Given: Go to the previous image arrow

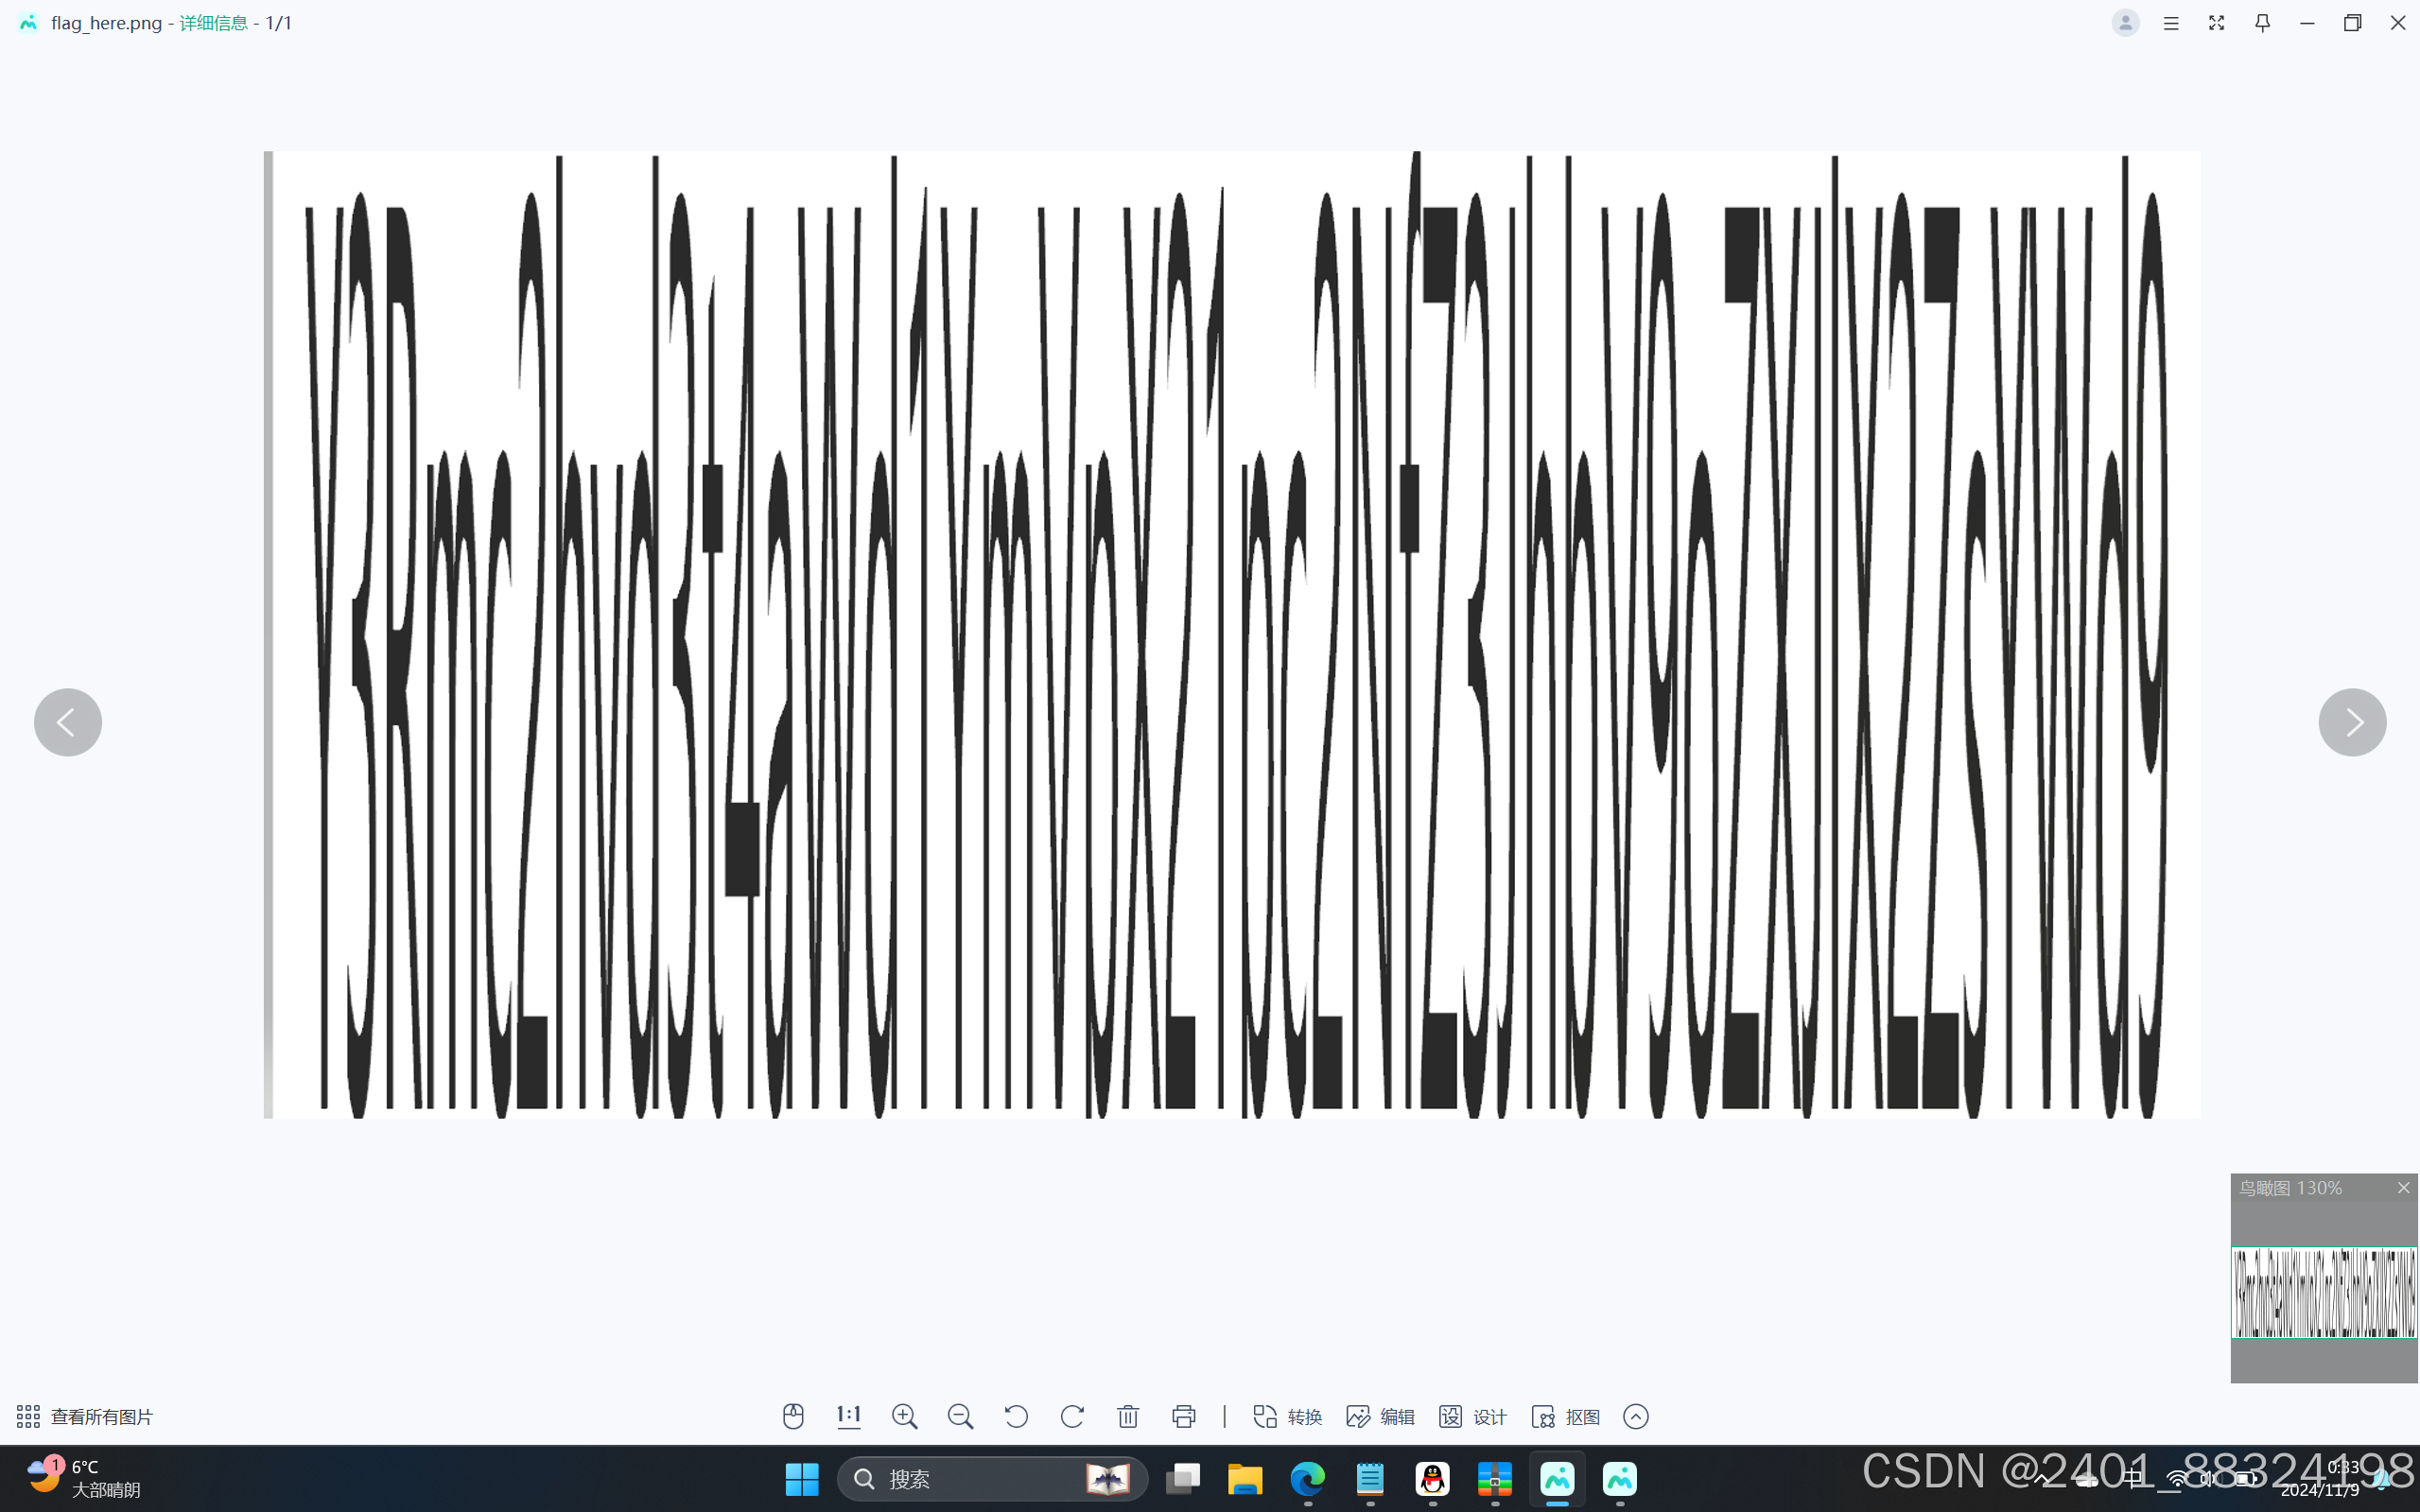Looking at the screenshot, I should [68, 722].
